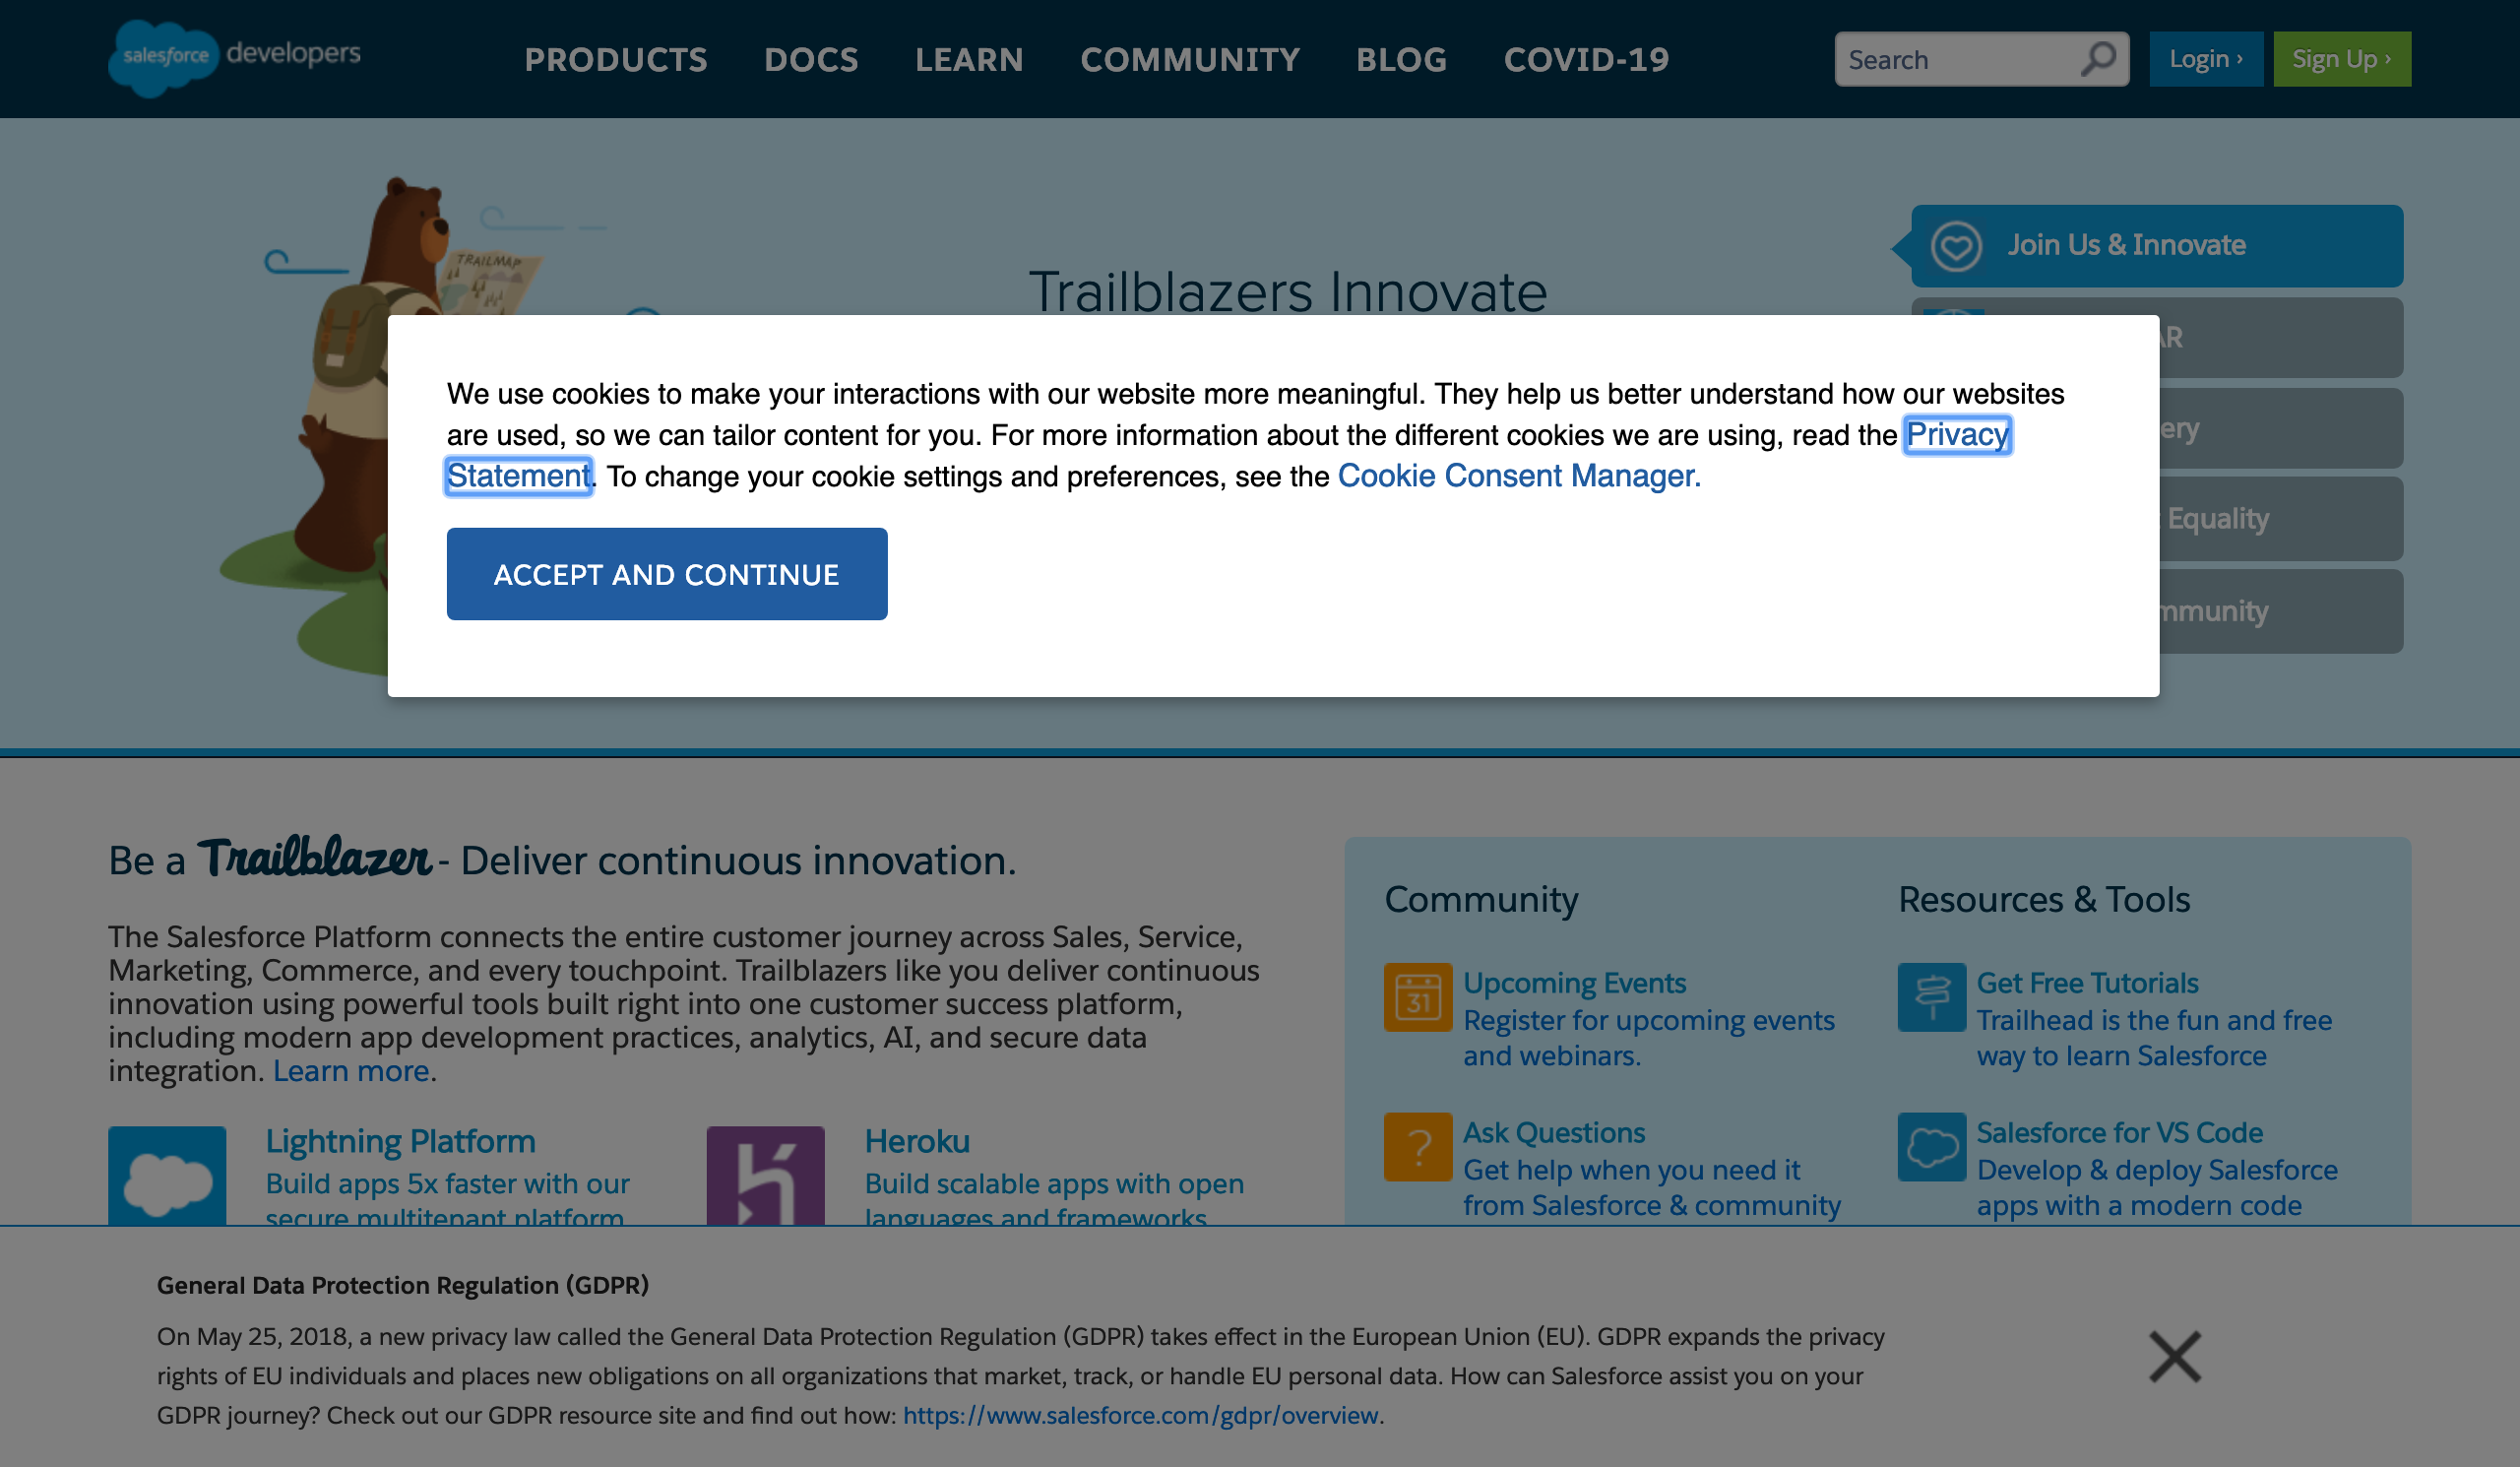Click the heart icon in Join Us & Innovate
The image size is (2520, 1467).
point(1956,245)
